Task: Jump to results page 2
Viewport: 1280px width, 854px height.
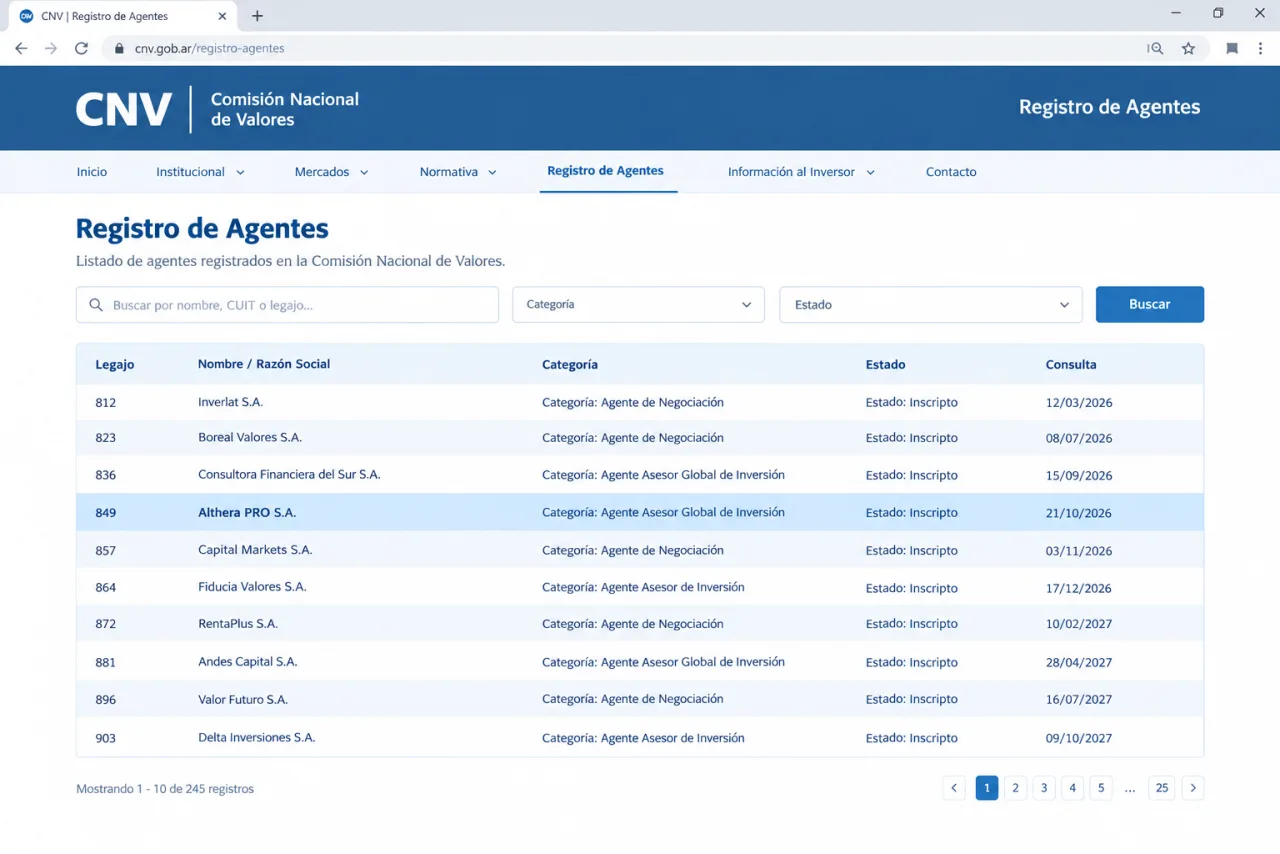Action: click(1015, 788)
